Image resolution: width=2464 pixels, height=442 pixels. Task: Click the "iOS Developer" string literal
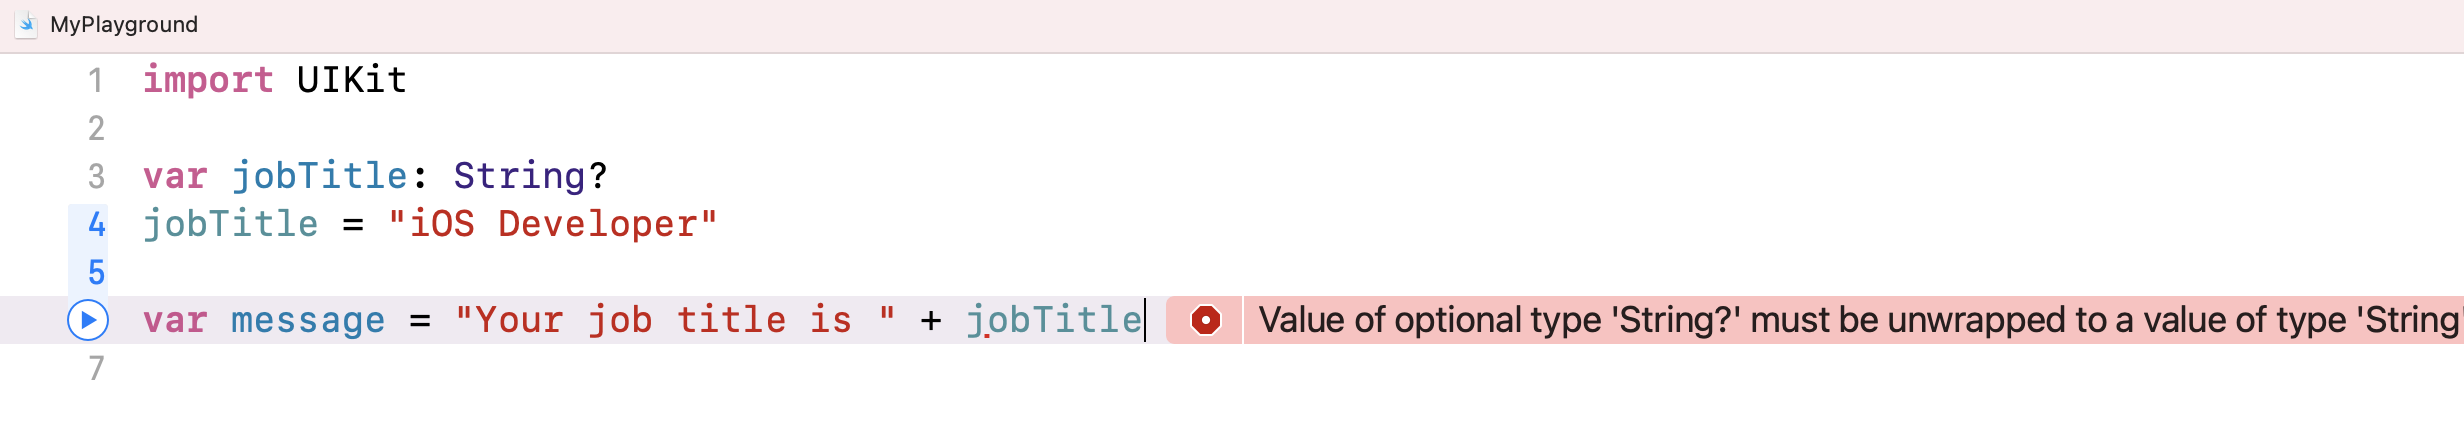click(x=552, y=224)
